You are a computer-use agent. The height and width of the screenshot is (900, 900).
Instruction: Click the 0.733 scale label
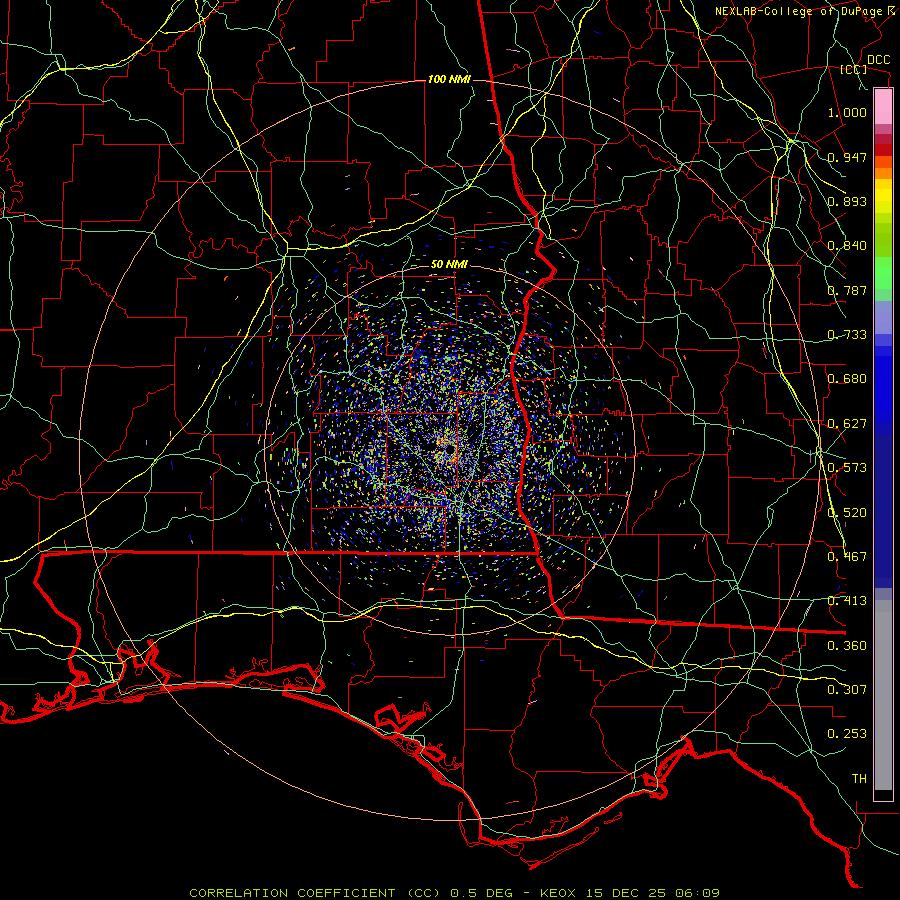(x=847, y=335)
